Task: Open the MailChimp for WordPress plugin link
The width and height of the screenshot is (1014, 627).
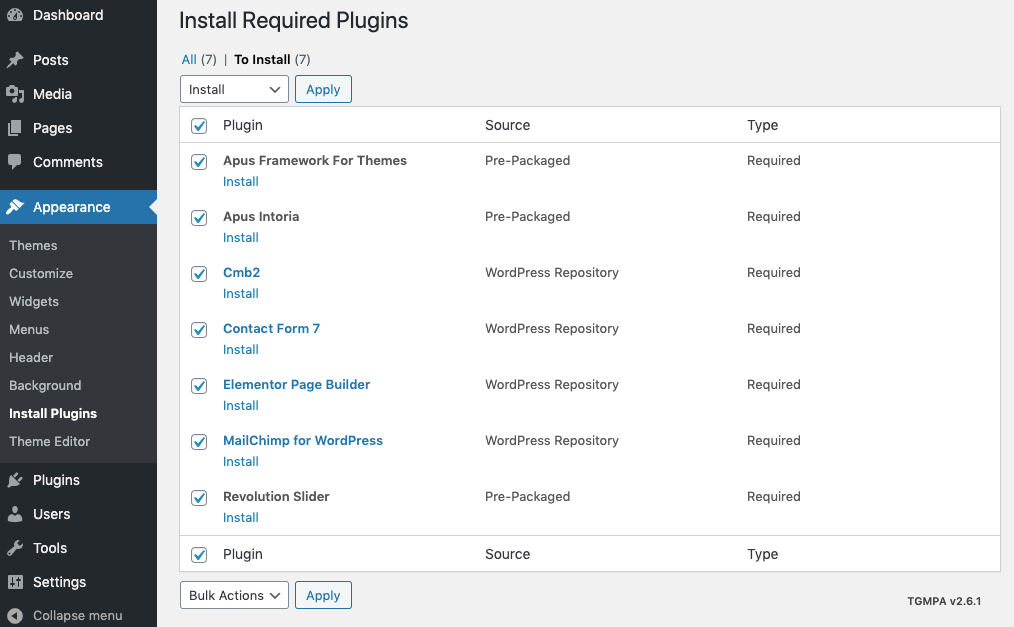Action: [x=303, y=440]
